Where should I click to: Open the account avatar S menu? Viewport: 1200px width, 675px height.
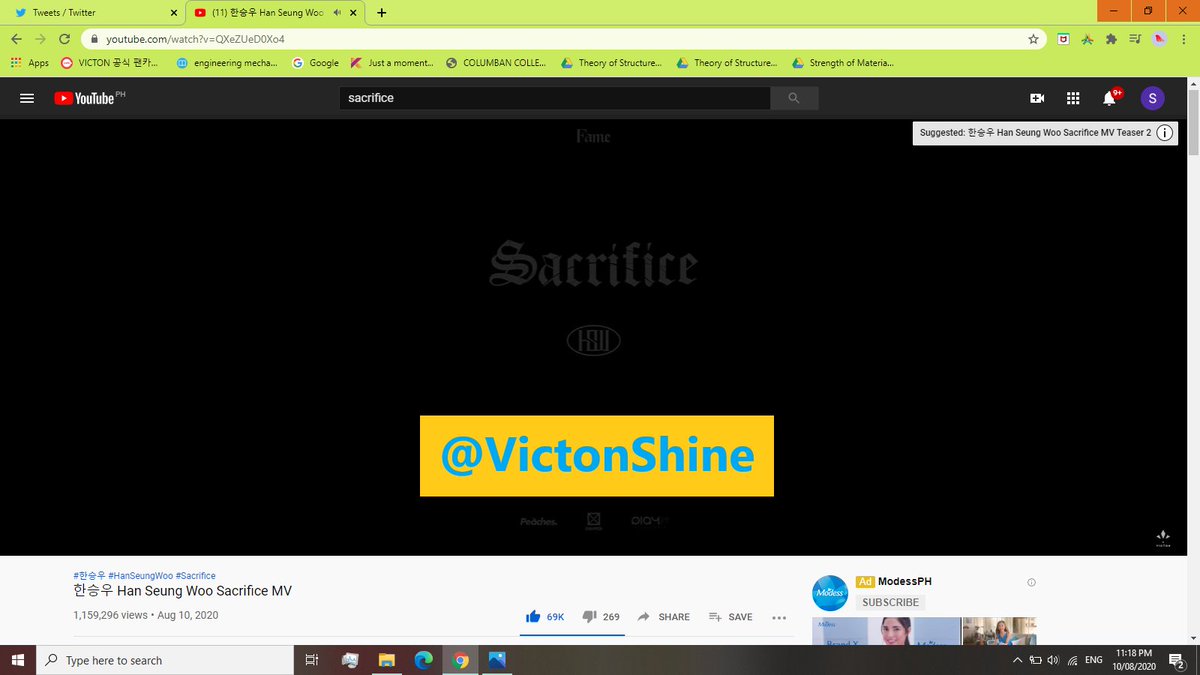pyautogui.click(x=1152, y=98)
